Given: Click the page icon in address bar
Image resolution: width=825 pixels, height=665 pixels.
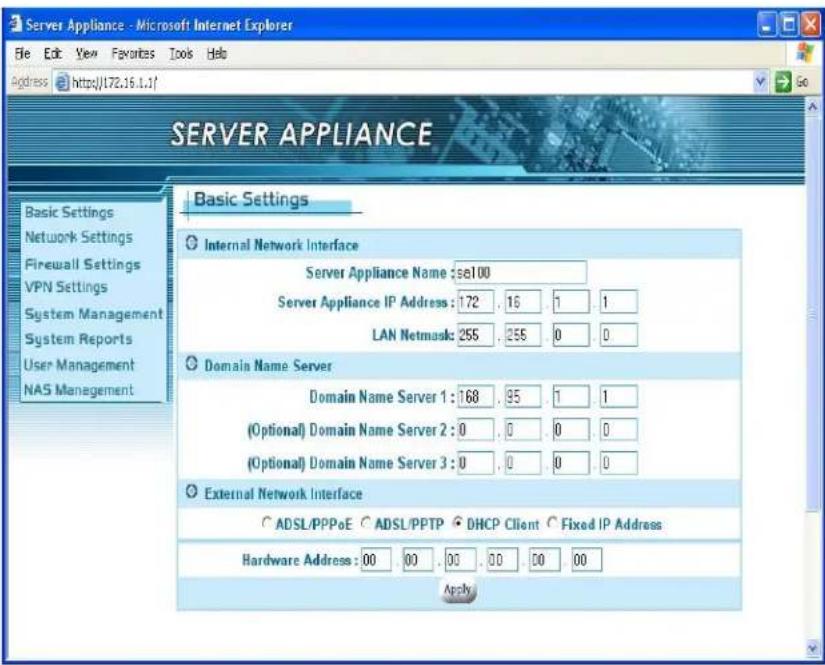Looking at the screenshot, I should [63, 83].
